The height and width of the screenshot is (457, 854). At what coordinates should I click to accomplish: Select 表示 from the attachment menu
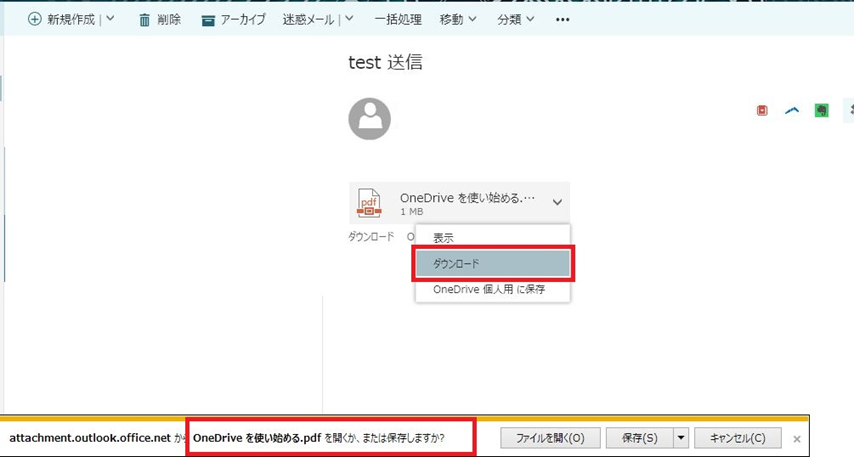click(493, 238)
